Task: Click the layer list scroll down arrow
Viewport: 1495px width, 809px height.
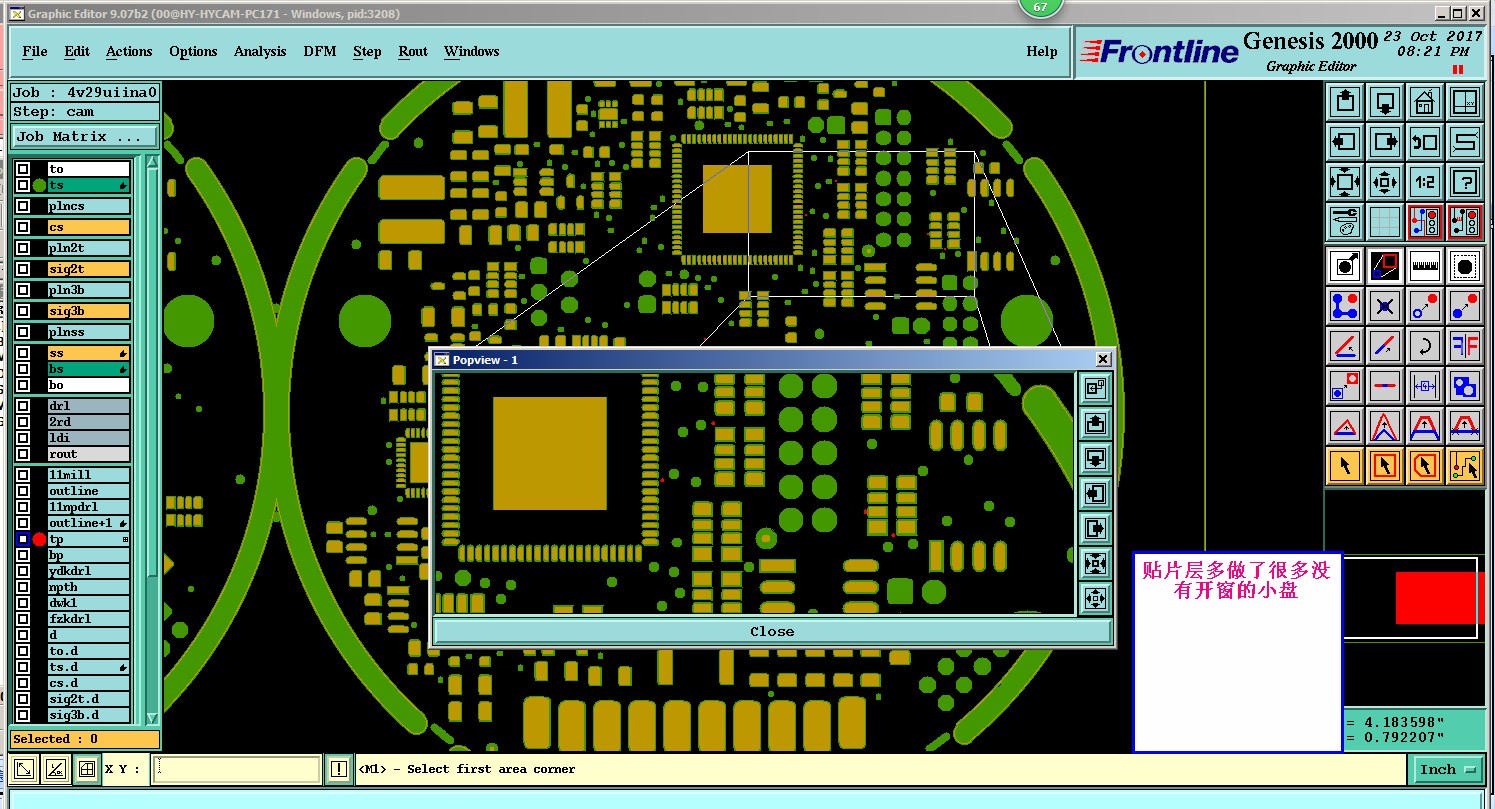Action: tap(152, 718)
